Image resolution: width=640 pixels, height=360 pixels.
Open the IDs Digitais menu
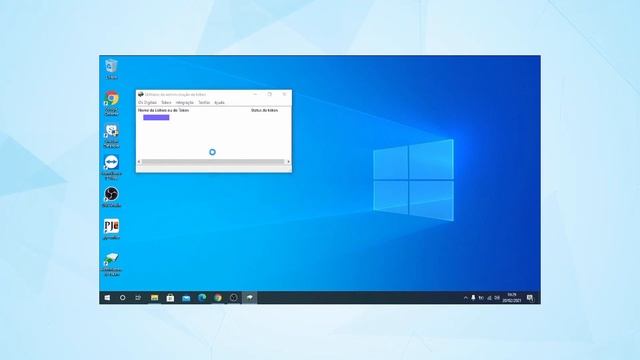pyautogui.click(x=147, y=102)
